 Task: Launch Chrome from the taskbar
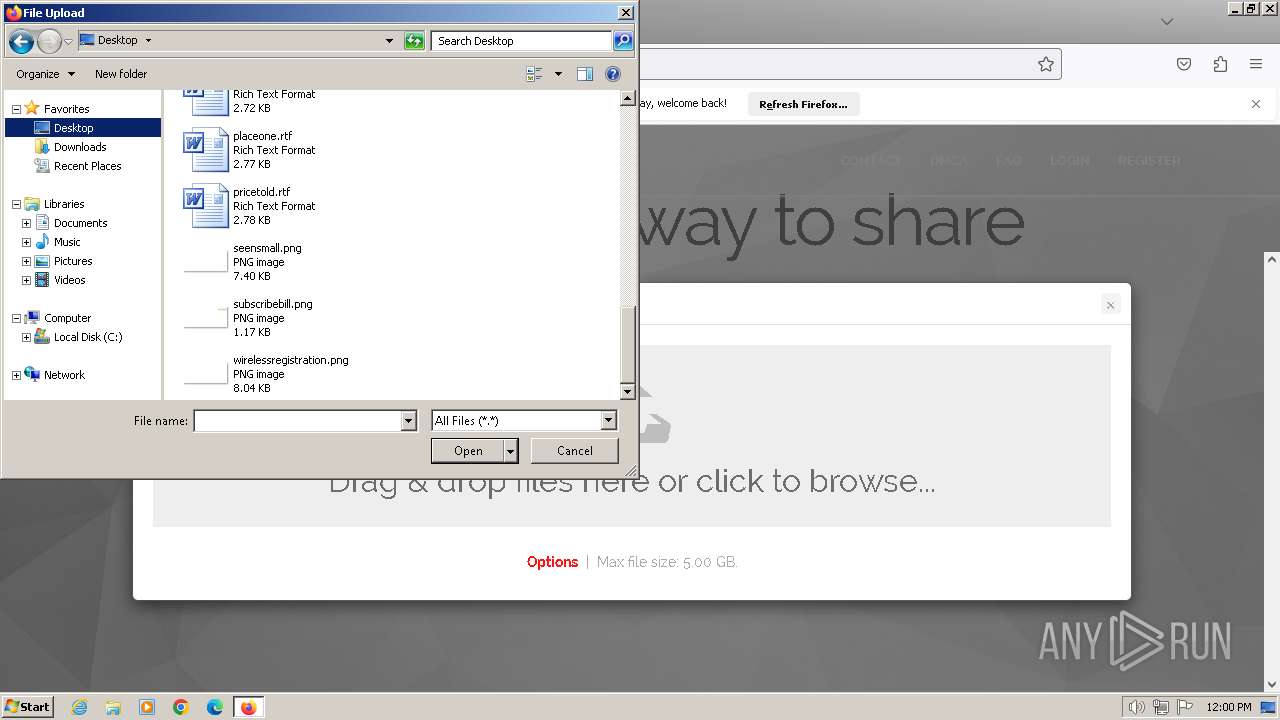181,707
